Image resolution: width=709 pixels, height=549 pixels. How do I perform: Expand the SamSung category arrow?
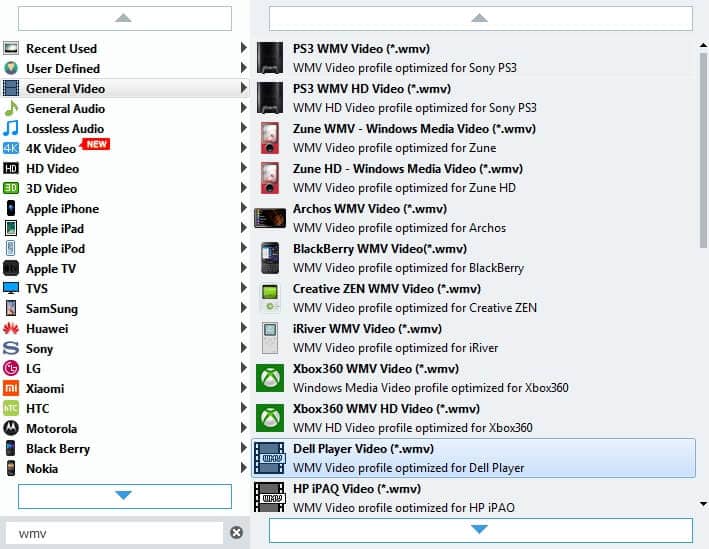point(243,309)
